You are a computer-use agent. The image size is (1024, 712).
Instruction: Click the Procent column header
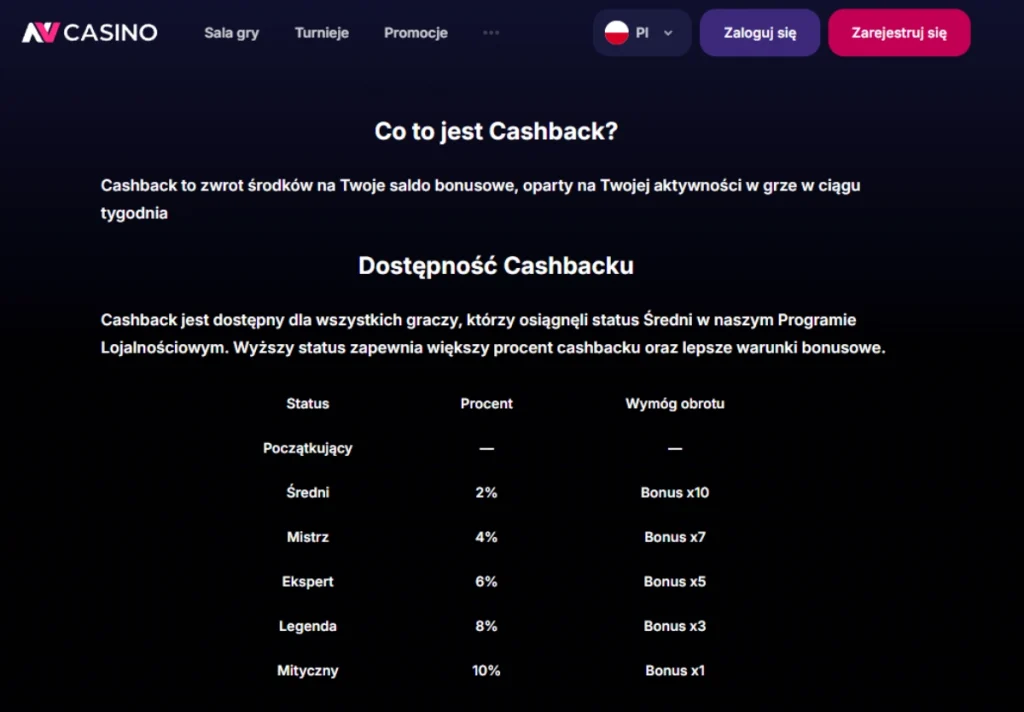point(486,404)
